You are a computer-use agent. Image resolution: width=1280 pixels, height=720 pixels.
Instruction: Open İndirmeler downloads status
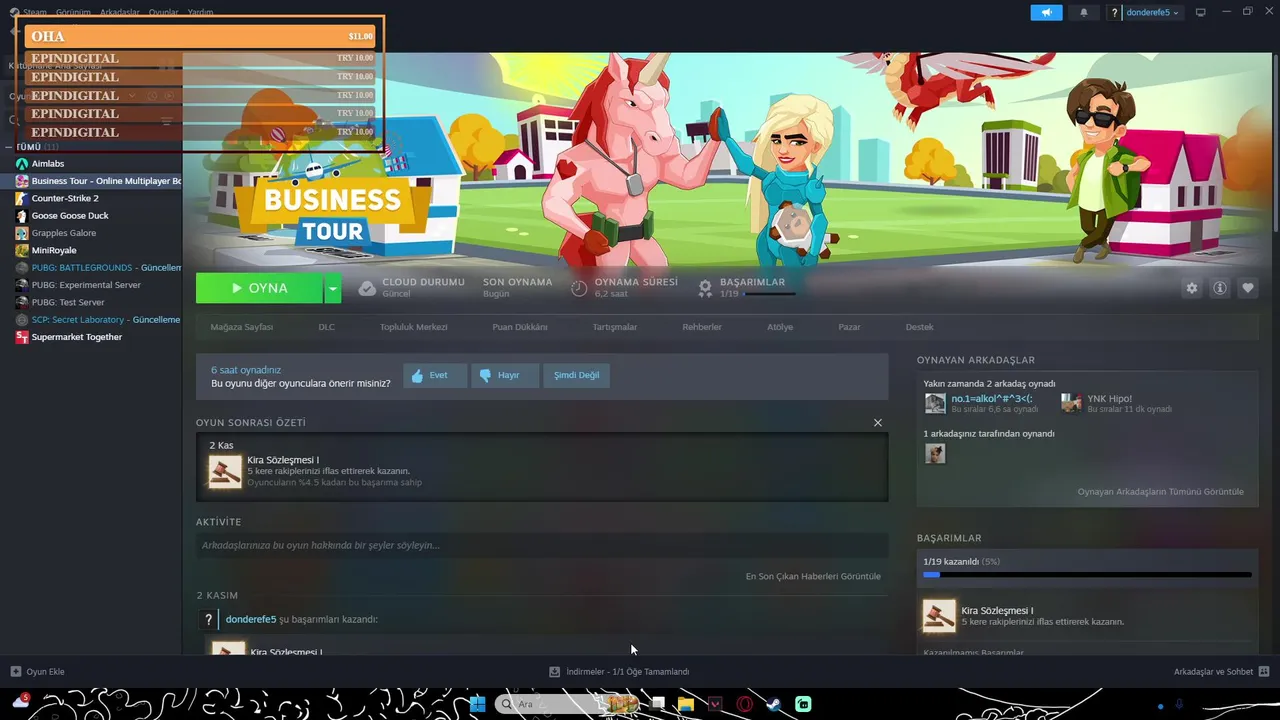(x=619, y=672)
